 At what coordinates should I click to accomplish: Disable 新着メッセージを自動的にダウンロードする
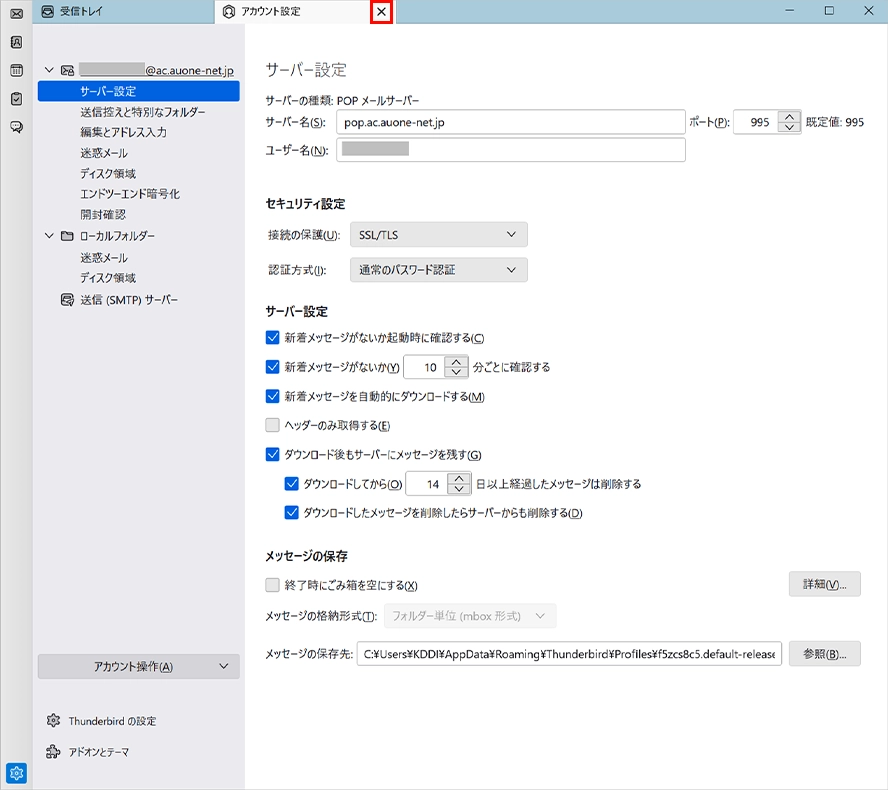click(x=272, y=396)
